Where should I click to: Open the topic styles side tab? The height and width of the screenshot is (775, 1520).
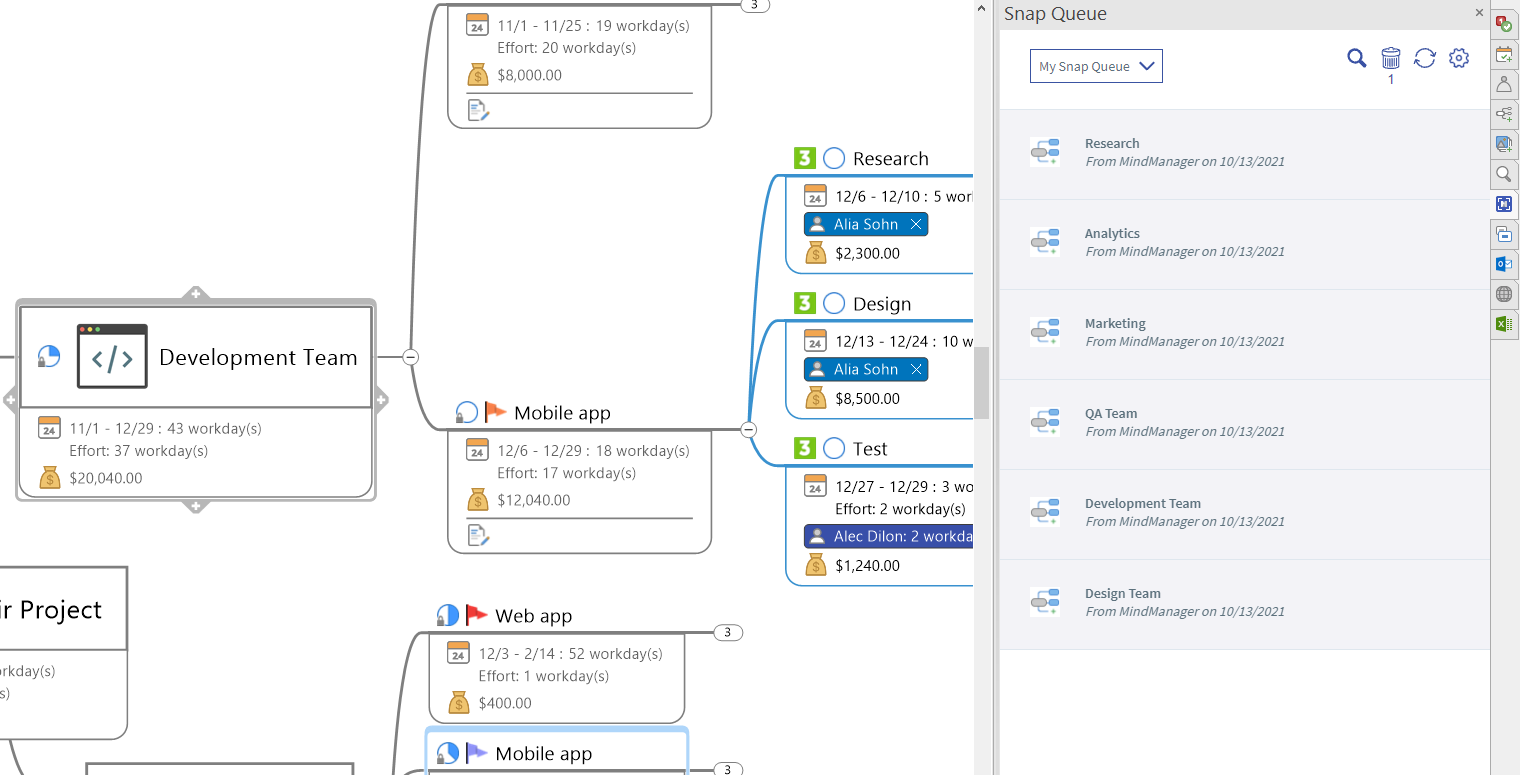pyautogui.click(x=1504, y=234)
